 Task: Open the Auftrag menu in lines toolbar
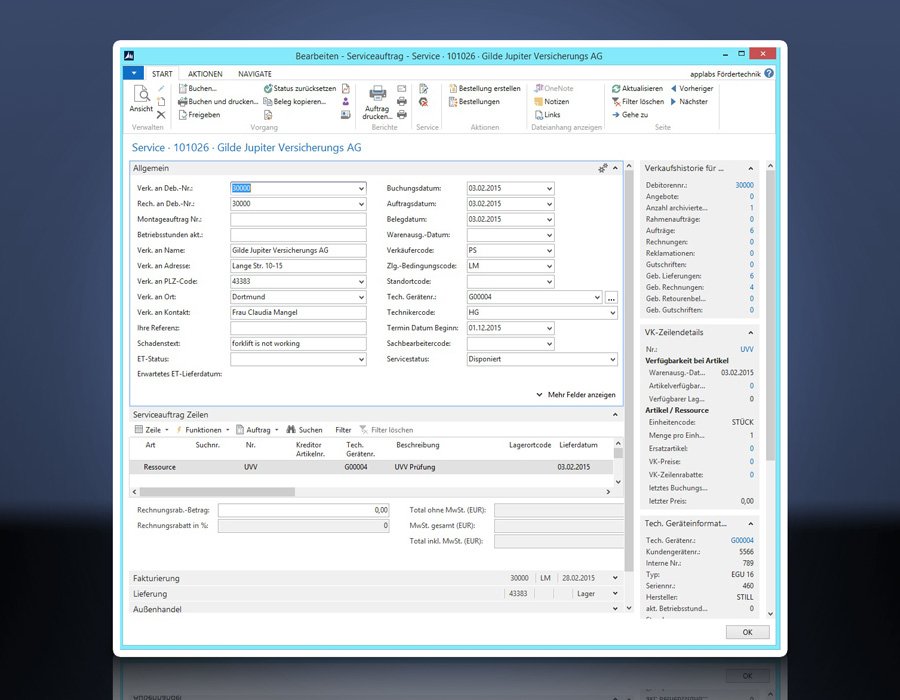pos(258,430)
